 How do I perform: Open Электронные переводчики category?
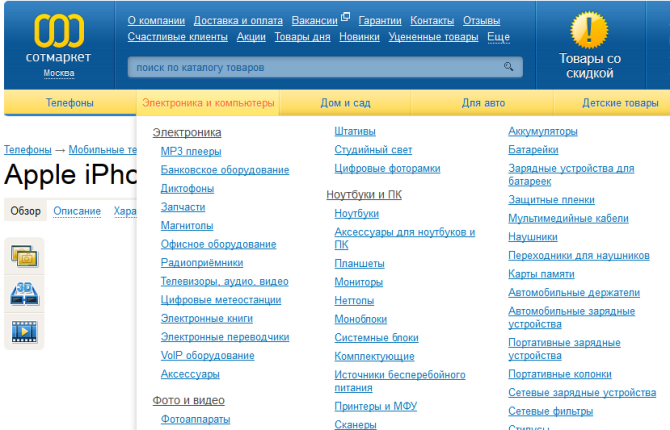(225, 337)
